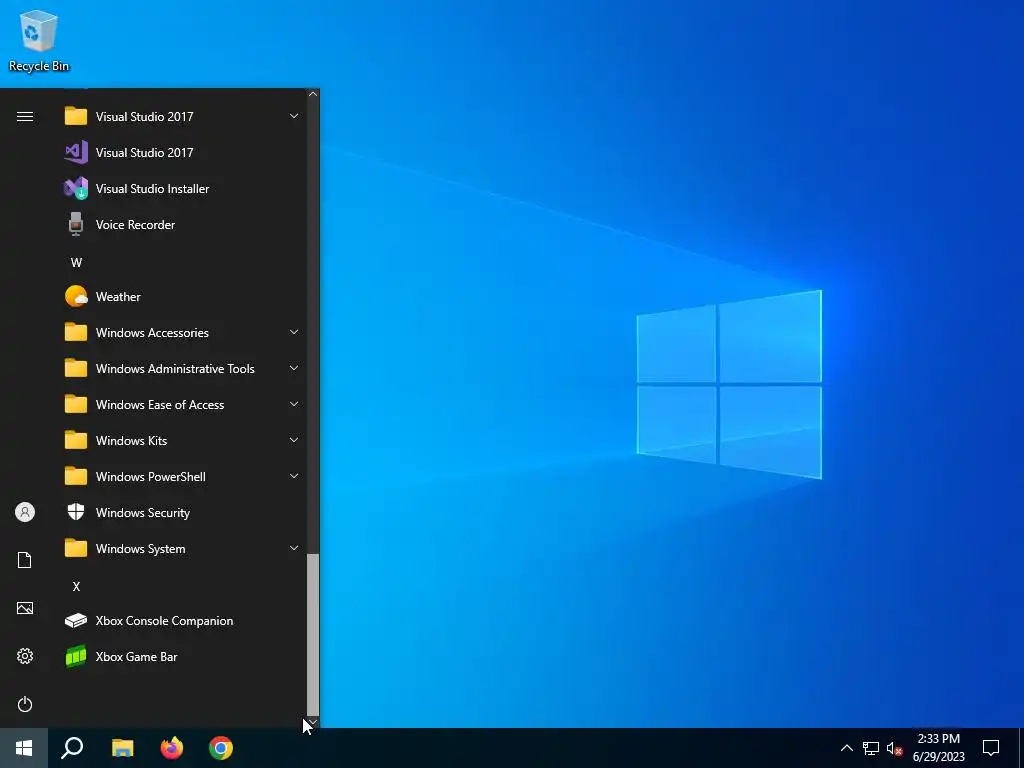The height and width of the screenshot is (768, 1024).
Task: Launch Visual Studio 2017 via its purple icon
Action: (x=76, y=152)
